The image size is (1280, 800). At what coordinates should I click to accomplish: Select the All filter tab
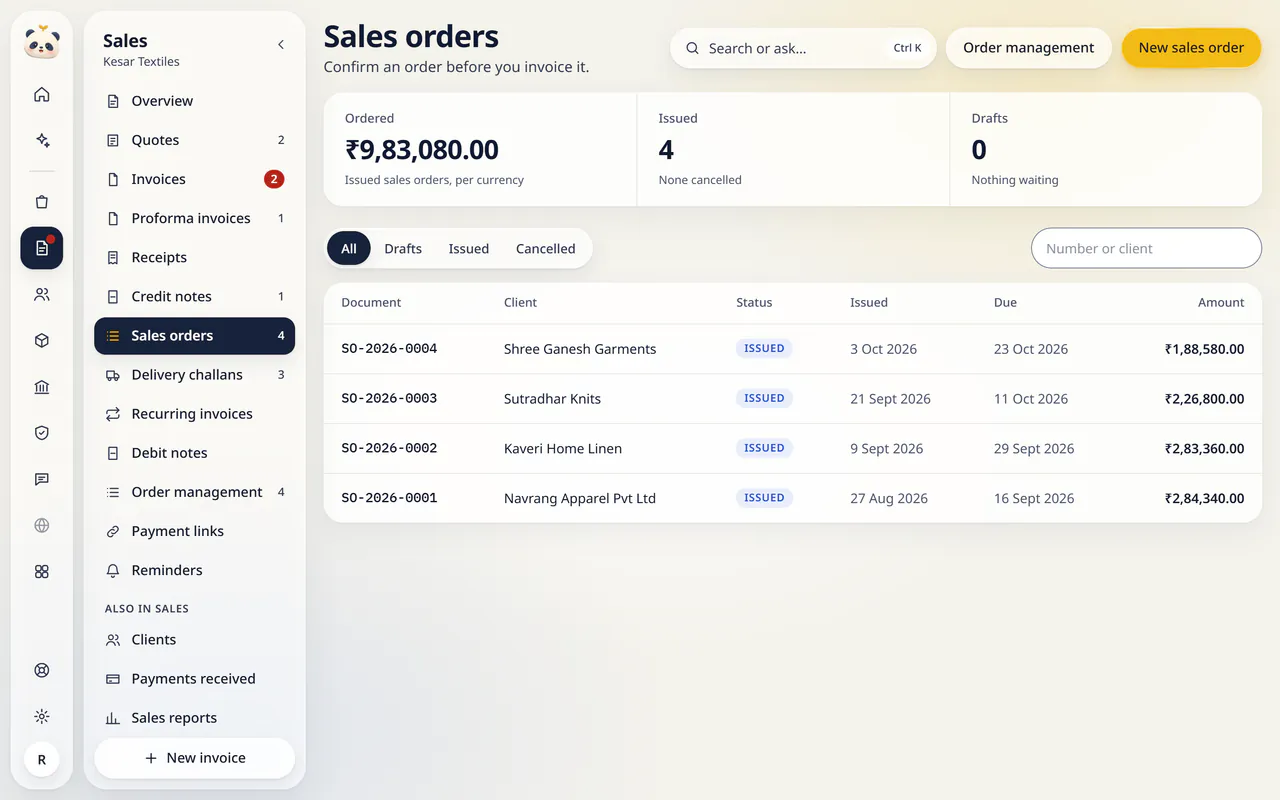tap(349, 248)
